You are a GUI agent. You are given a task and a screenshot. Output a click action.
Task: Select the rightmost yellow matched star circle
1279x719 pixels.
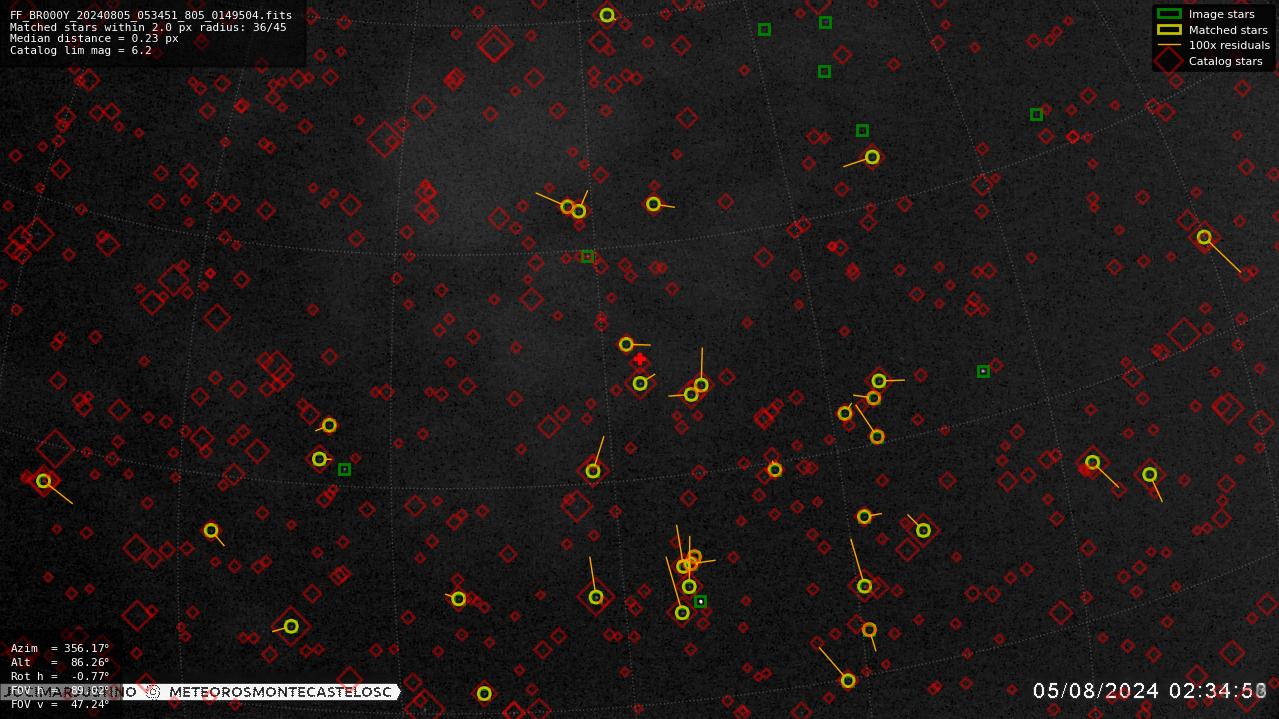pyautogui.click(x=1204, y=237)
